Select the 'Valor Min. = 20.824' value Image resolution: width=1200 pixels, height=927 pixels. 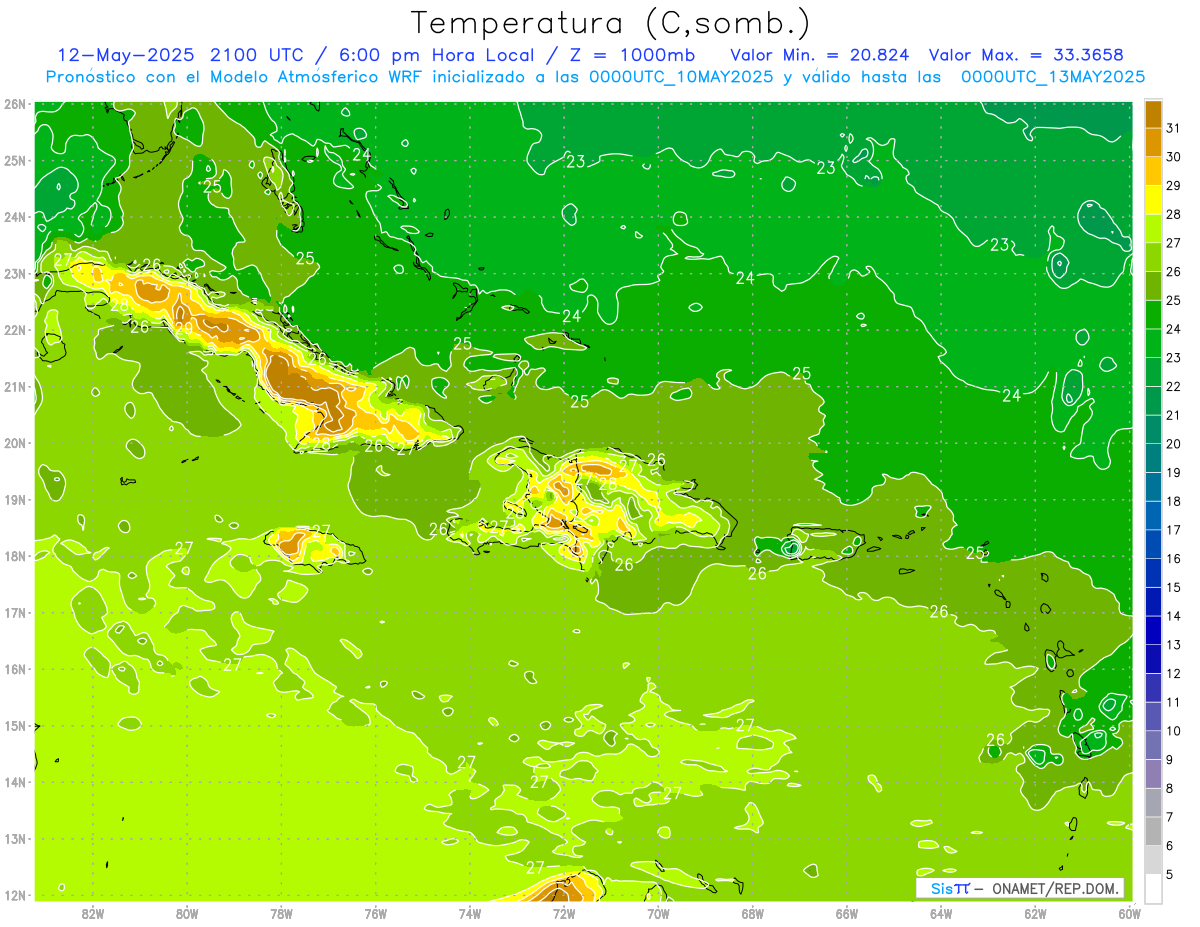click(820, 54)
